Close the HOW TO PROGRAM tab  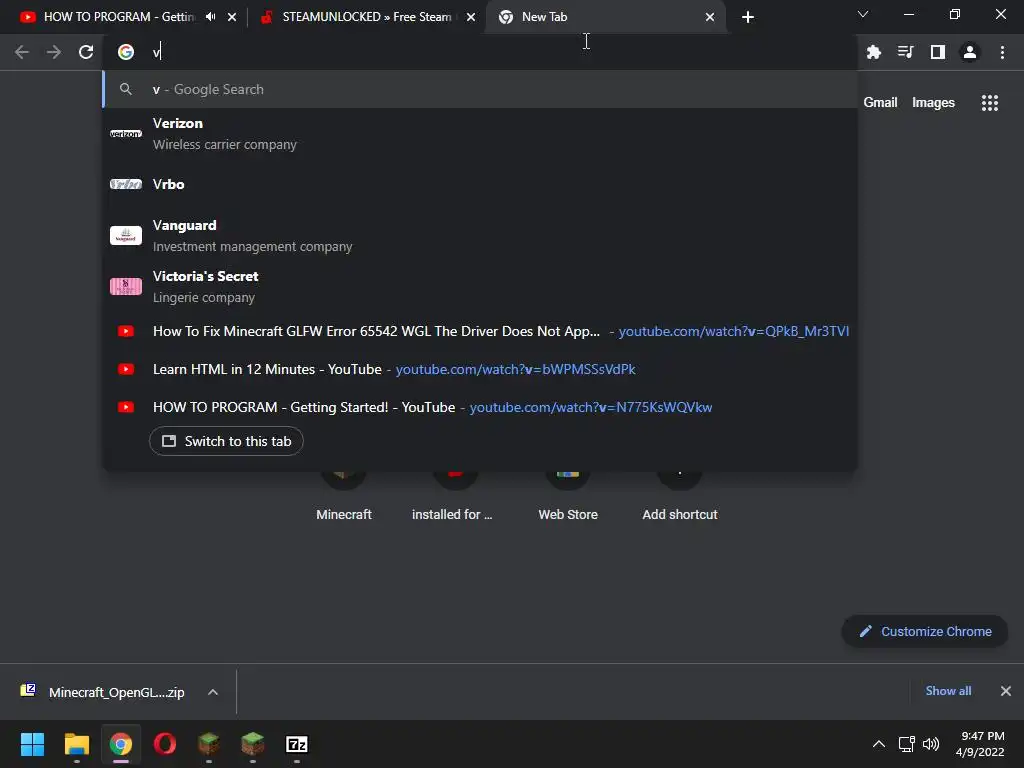(232, 17)
